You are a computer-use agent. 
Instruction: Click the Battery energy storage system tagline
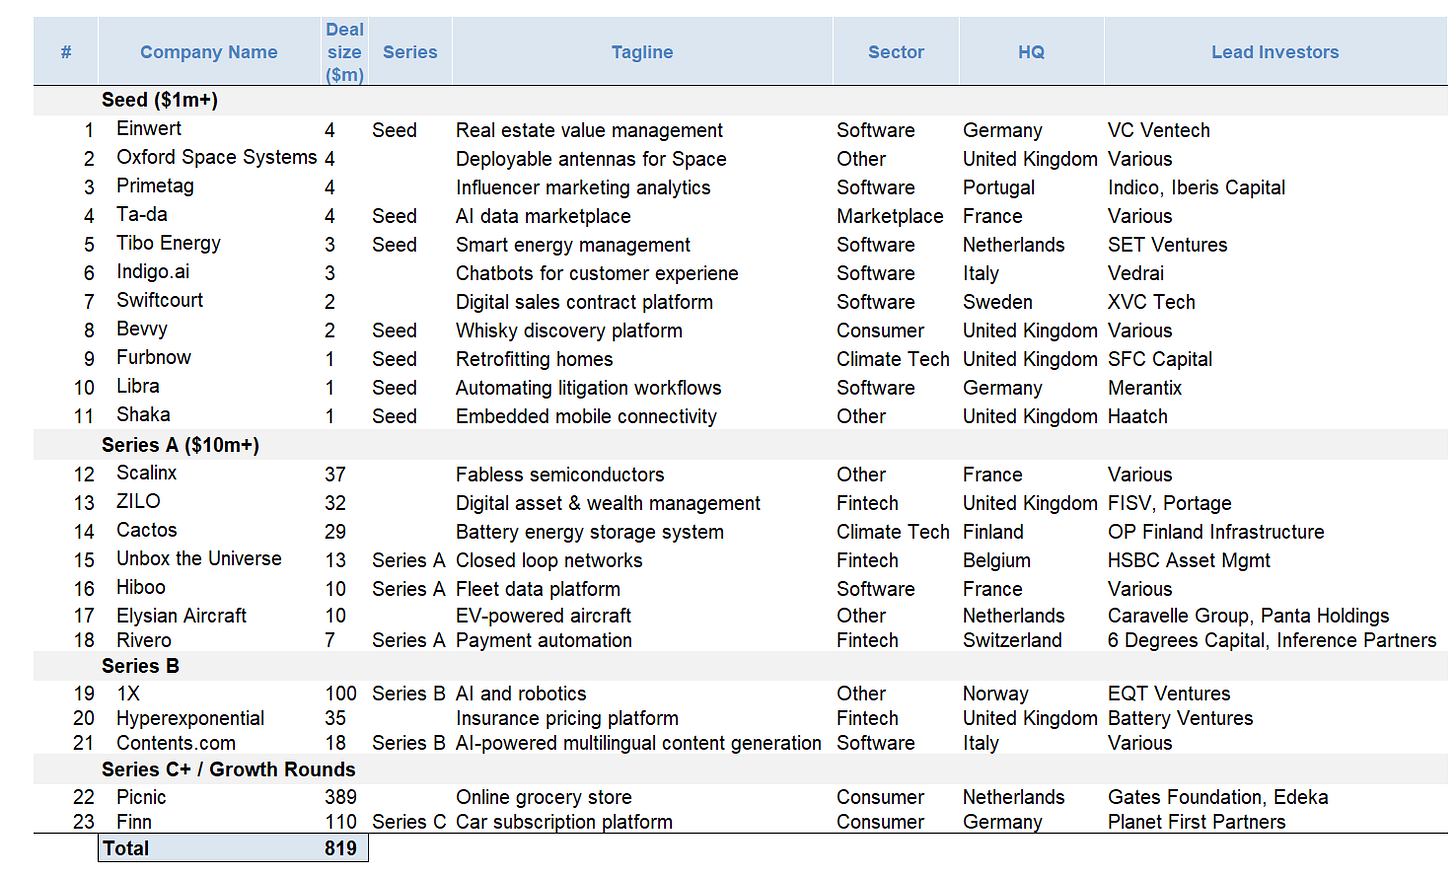point(590,532)
